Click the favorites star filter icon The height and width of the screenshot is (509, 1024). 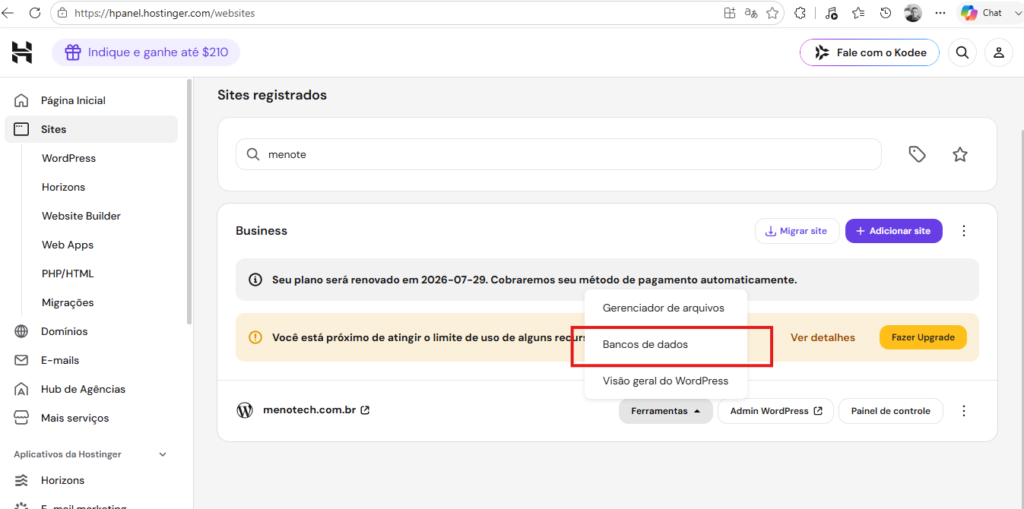(959, 154)
